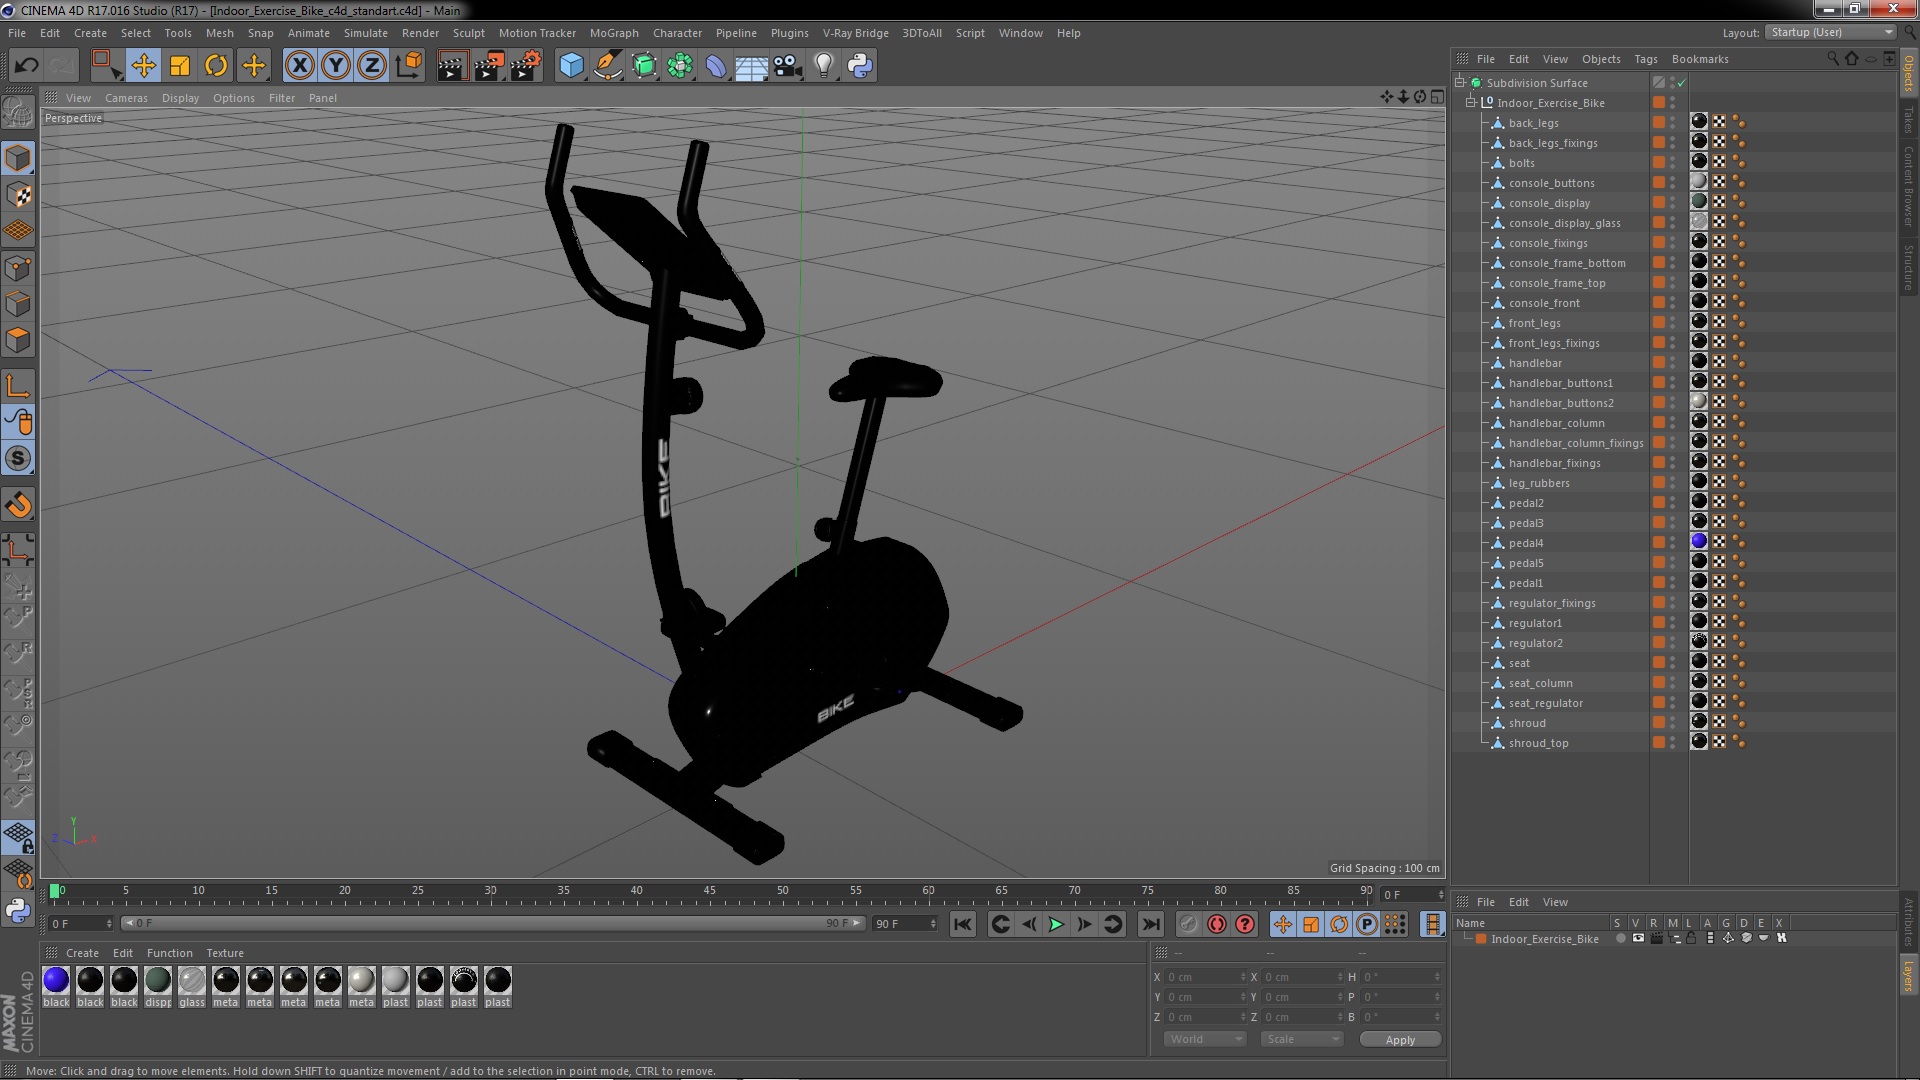Screen dimensions: 1920x1080
Task: Switch to Texture mode
Action: pos(18,195)
